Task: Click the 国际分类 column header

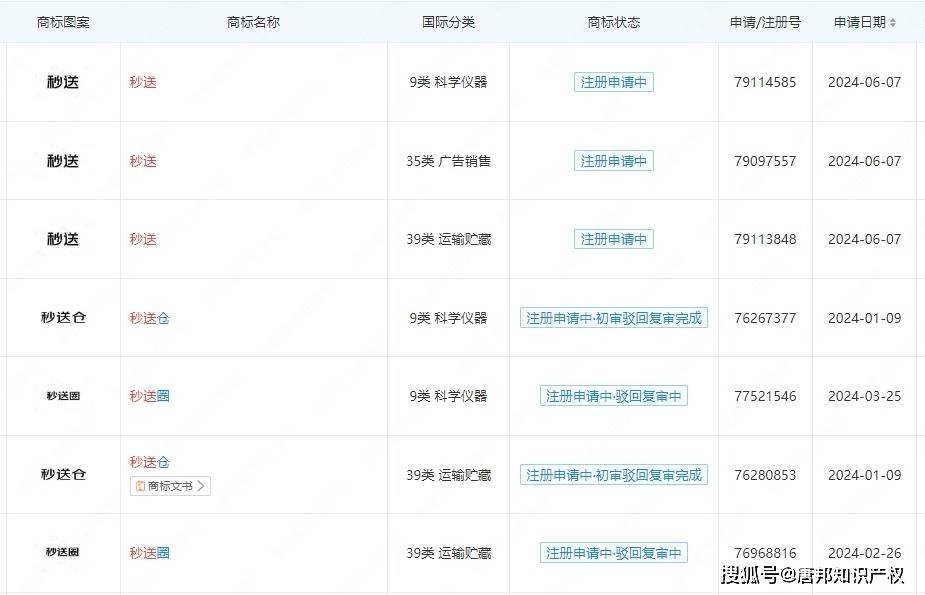Action: (x=448, y=22)
